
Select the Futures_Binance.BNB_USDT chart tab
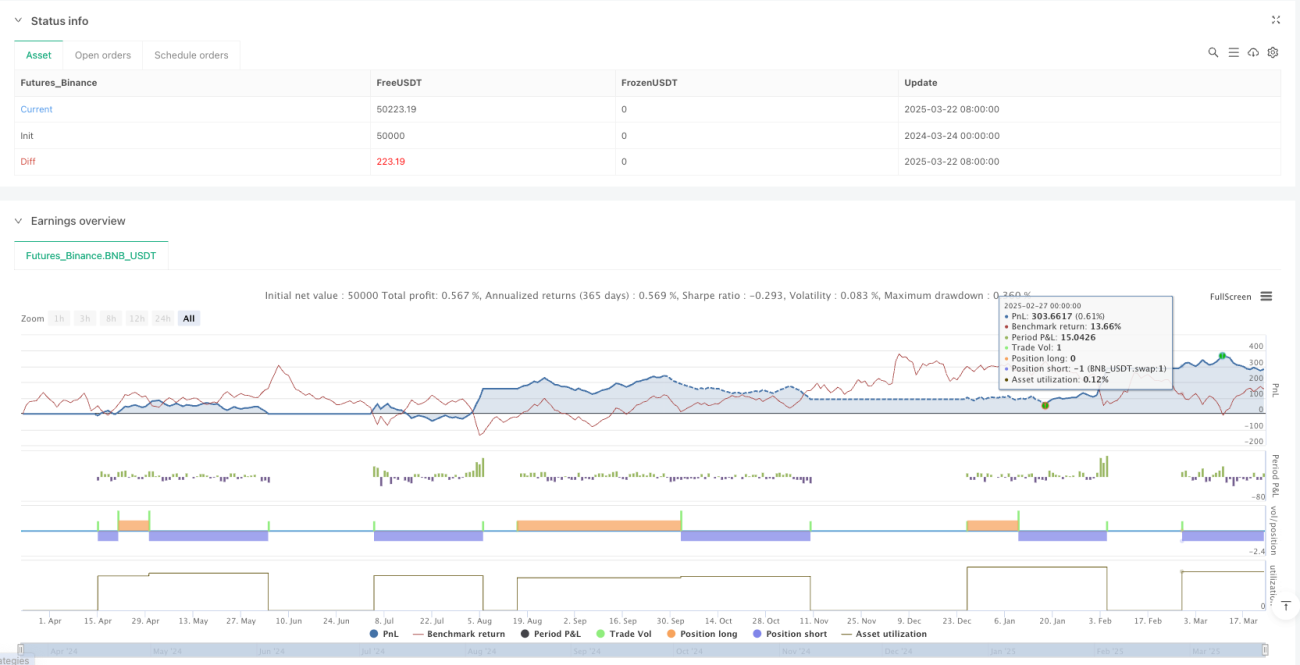(x=91, y=256)
